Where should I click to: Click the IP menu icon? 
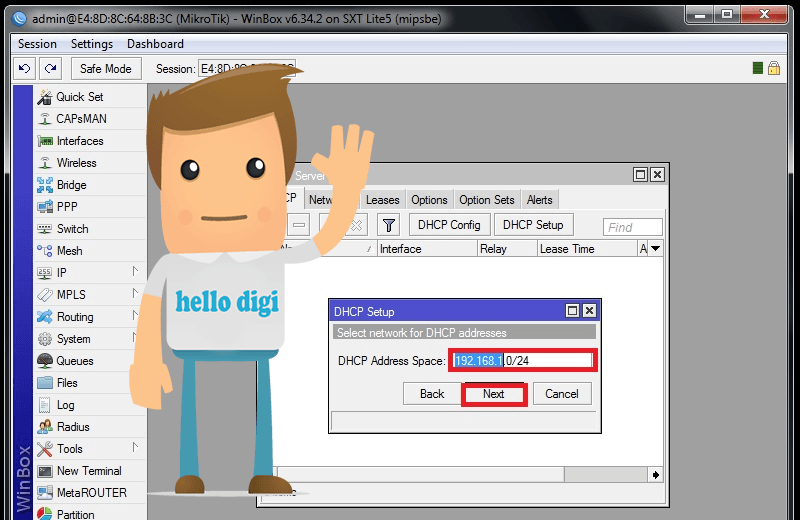[x=45, y=273]
